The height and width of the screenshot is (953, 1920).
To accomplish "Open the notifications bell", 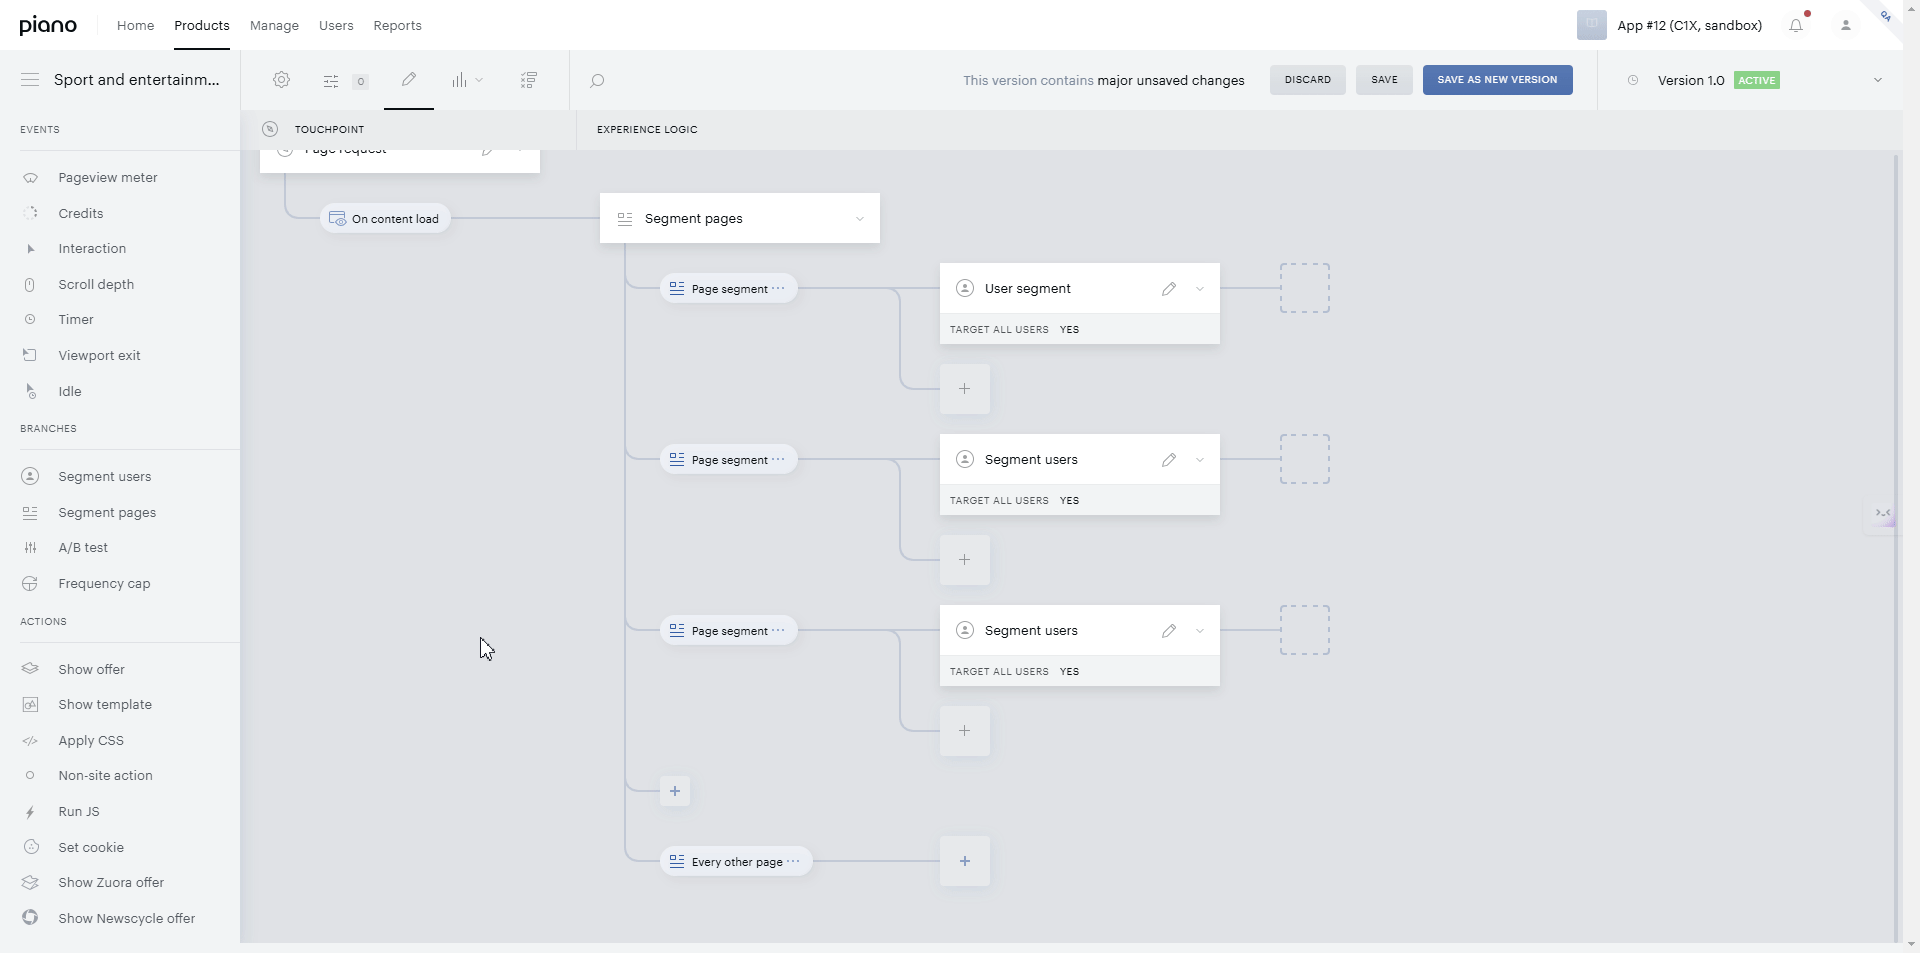I will click(1796, 26).
